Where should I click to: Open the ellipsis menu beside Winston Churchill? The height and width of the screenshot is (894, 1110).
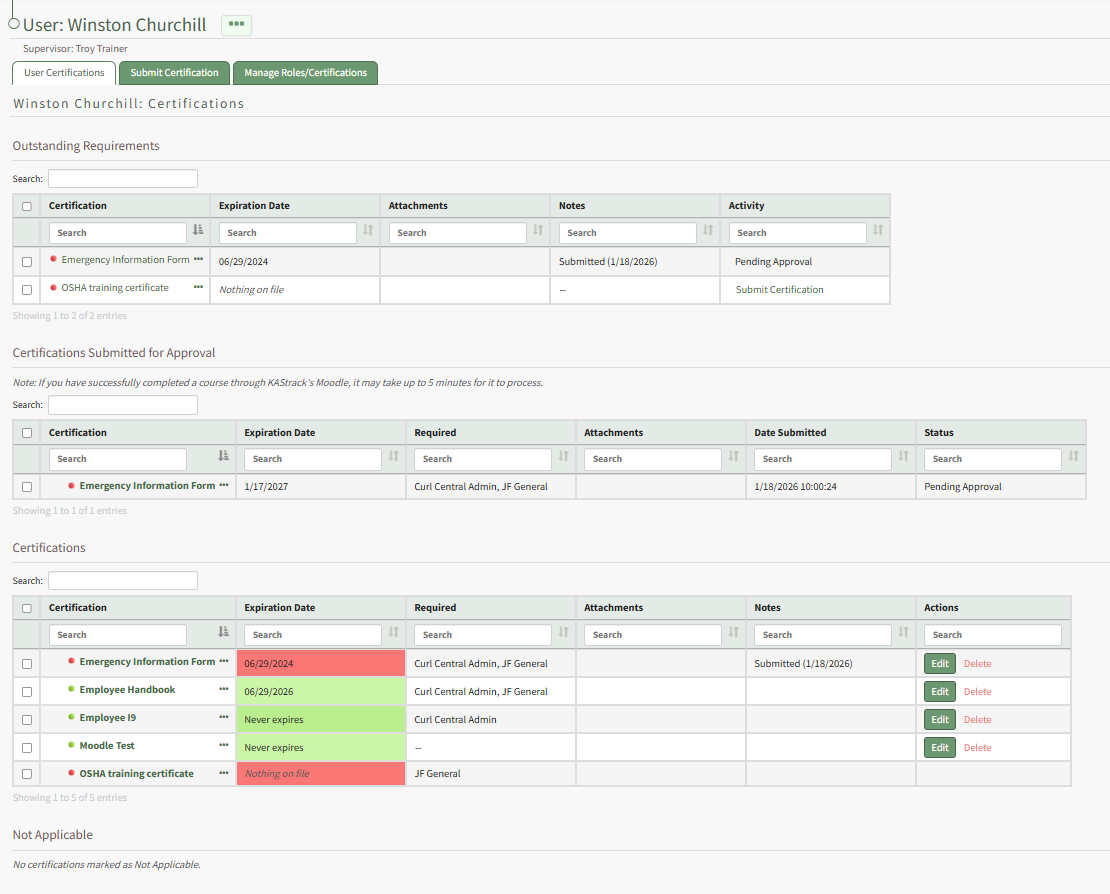[x=236, y=24]
